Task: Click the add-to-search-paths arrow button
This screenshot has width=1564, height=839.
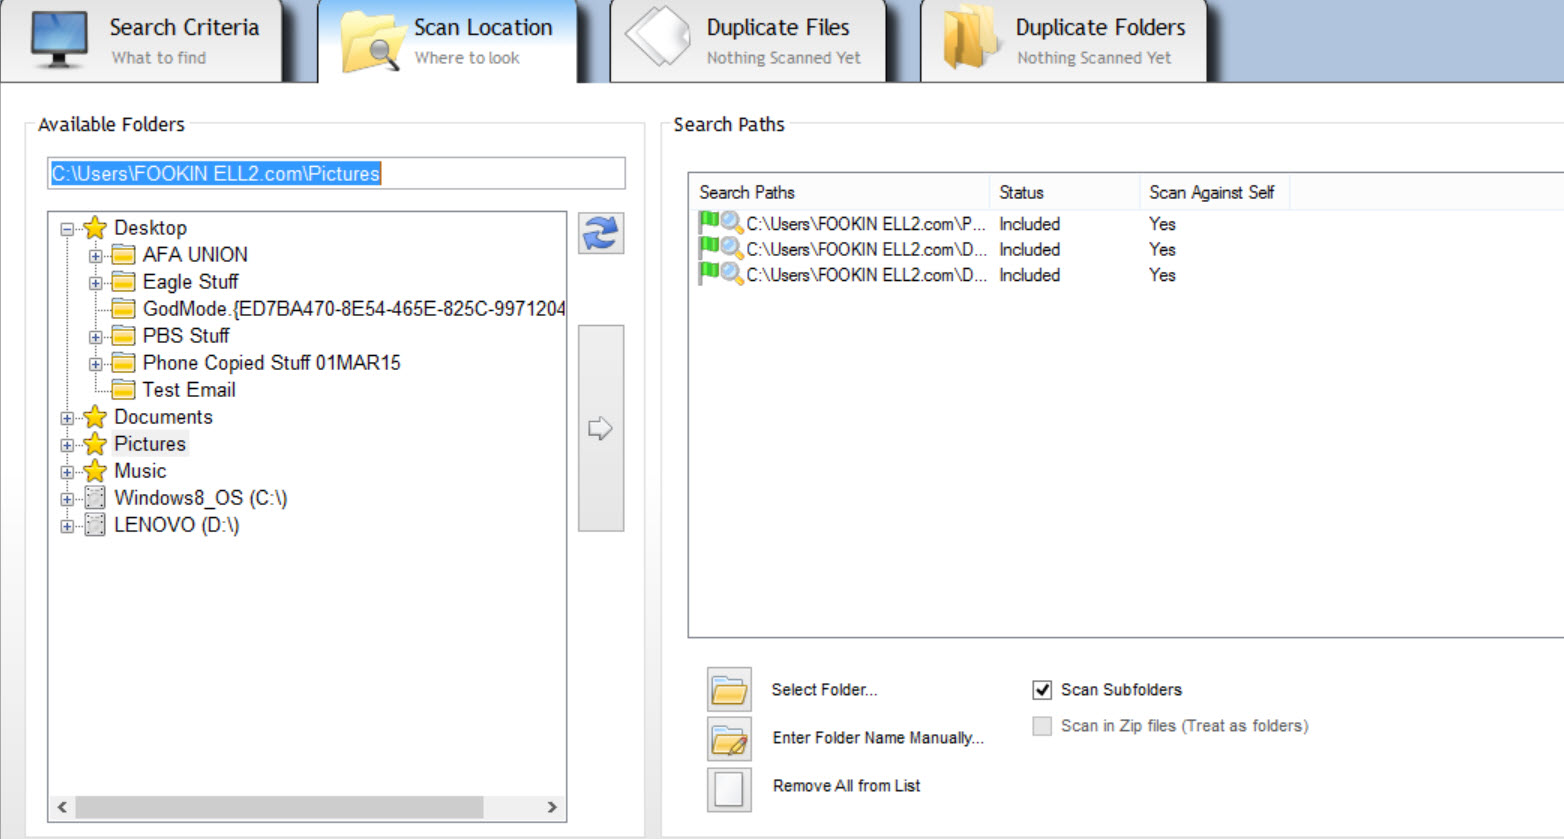Action: tap(600, 428)
